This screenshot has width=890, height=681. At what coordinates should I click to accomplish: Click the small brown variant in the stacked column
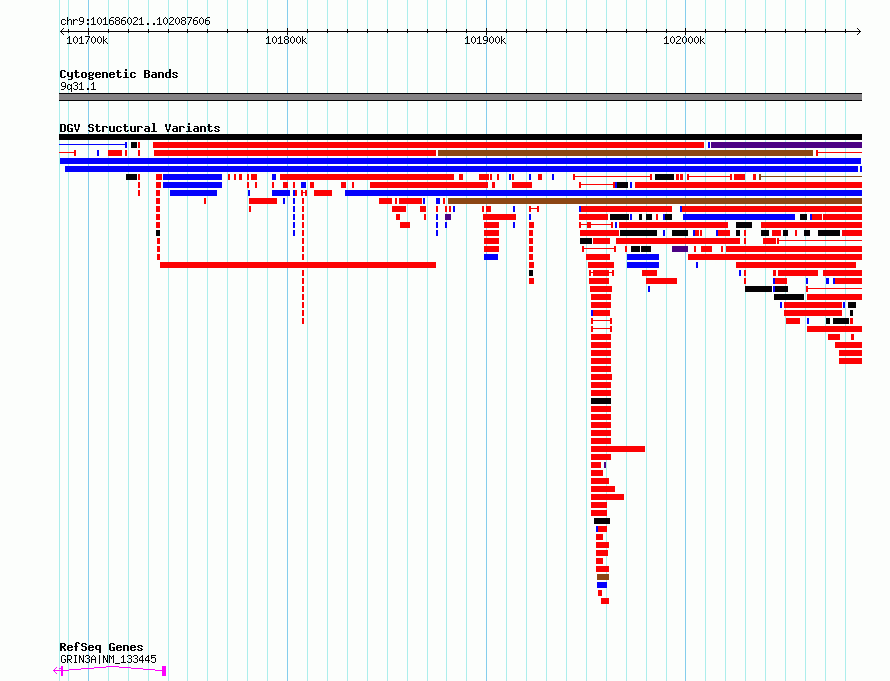[603, 577]
